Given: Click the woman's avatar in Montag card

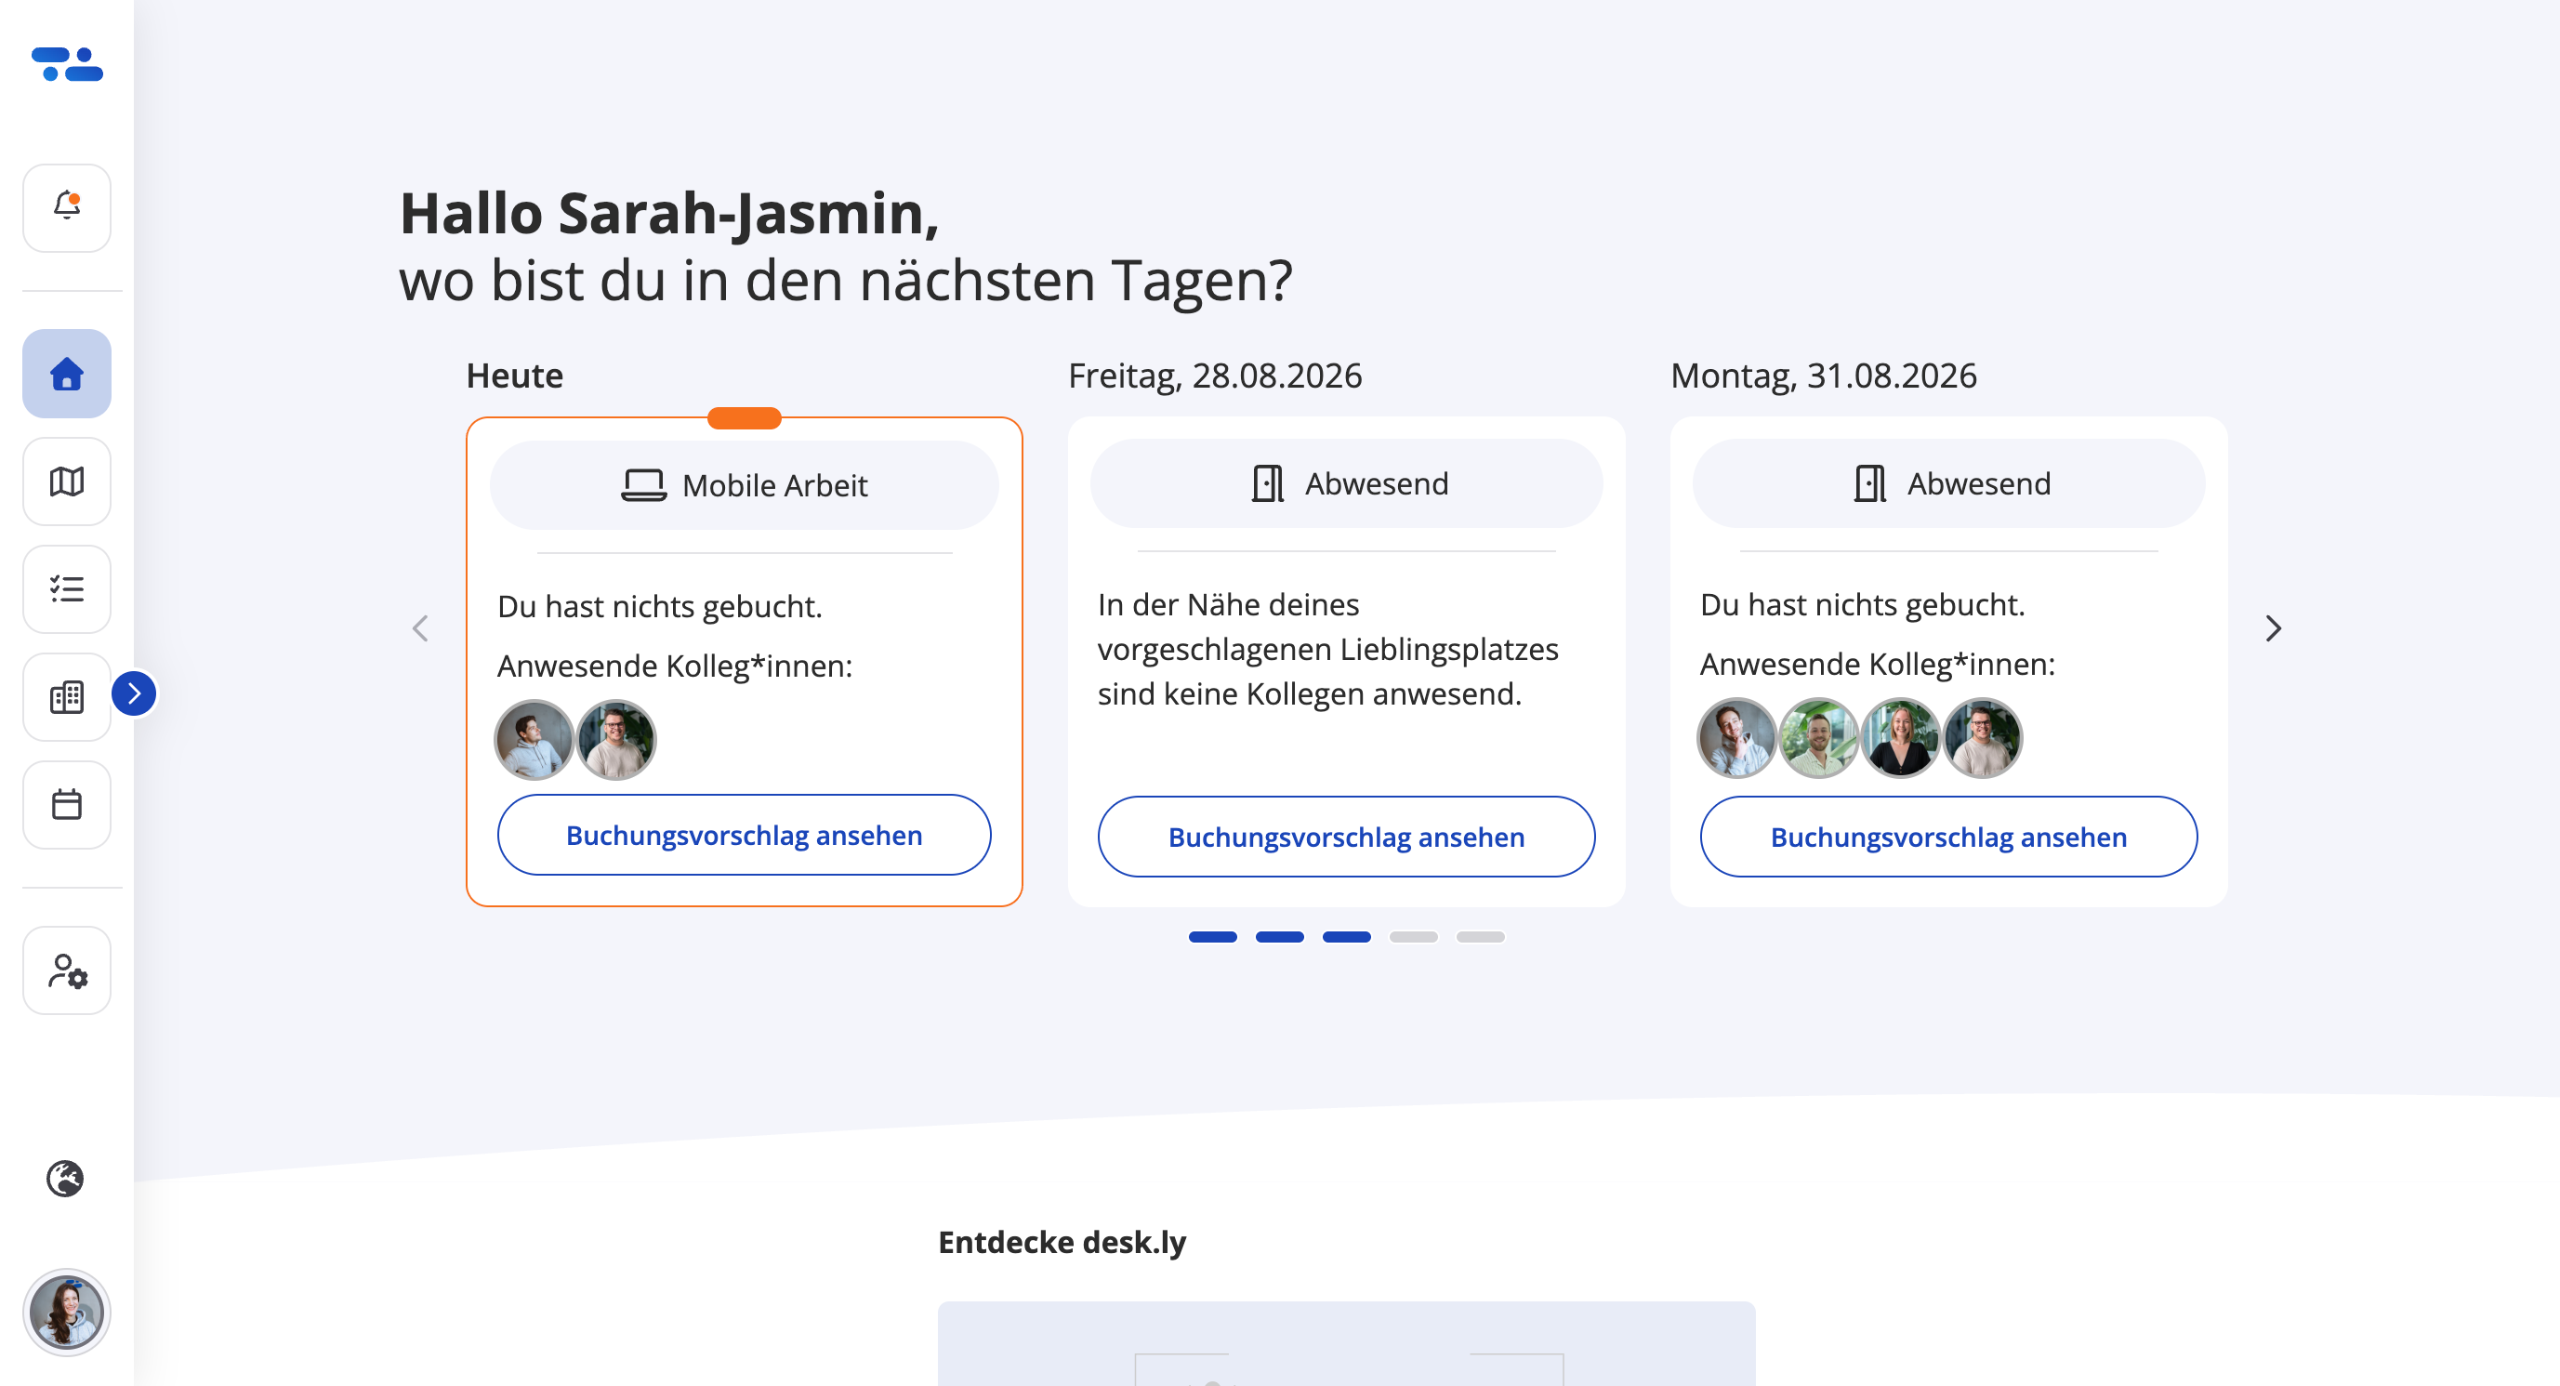Looking at the screenshot, I should click(1901, 738).
